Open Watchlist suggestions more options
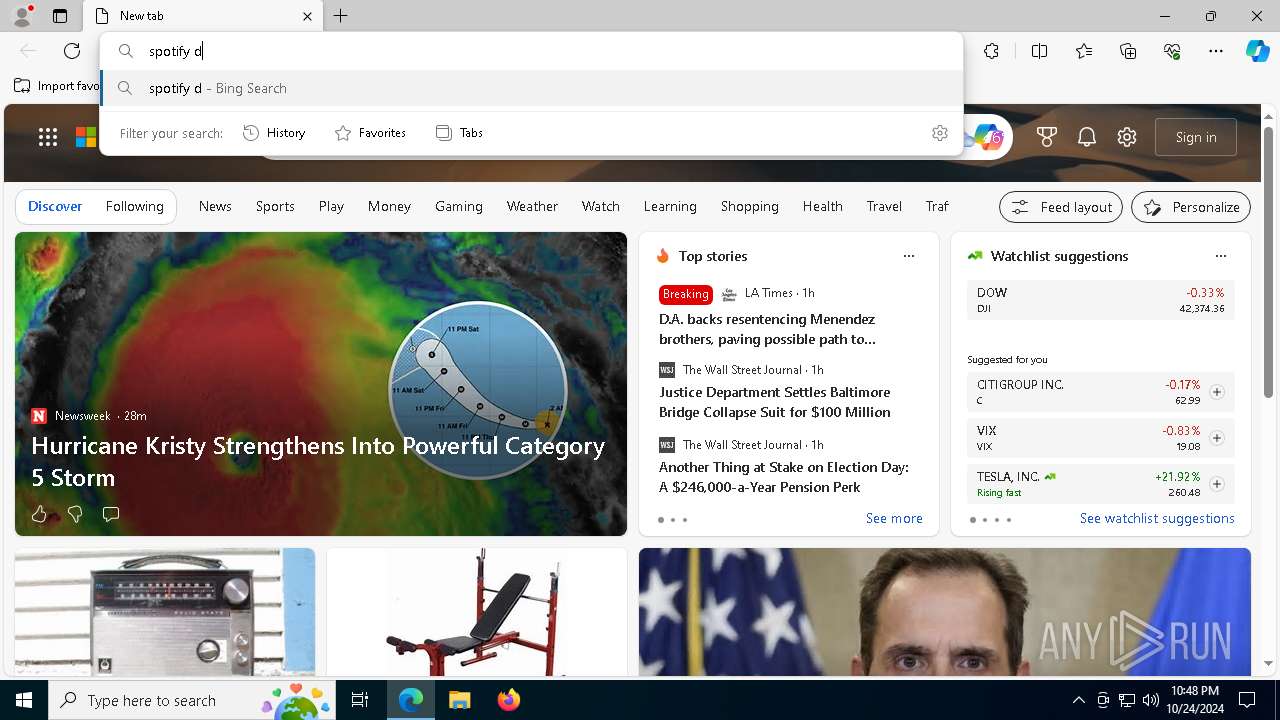 [1221, 256]
